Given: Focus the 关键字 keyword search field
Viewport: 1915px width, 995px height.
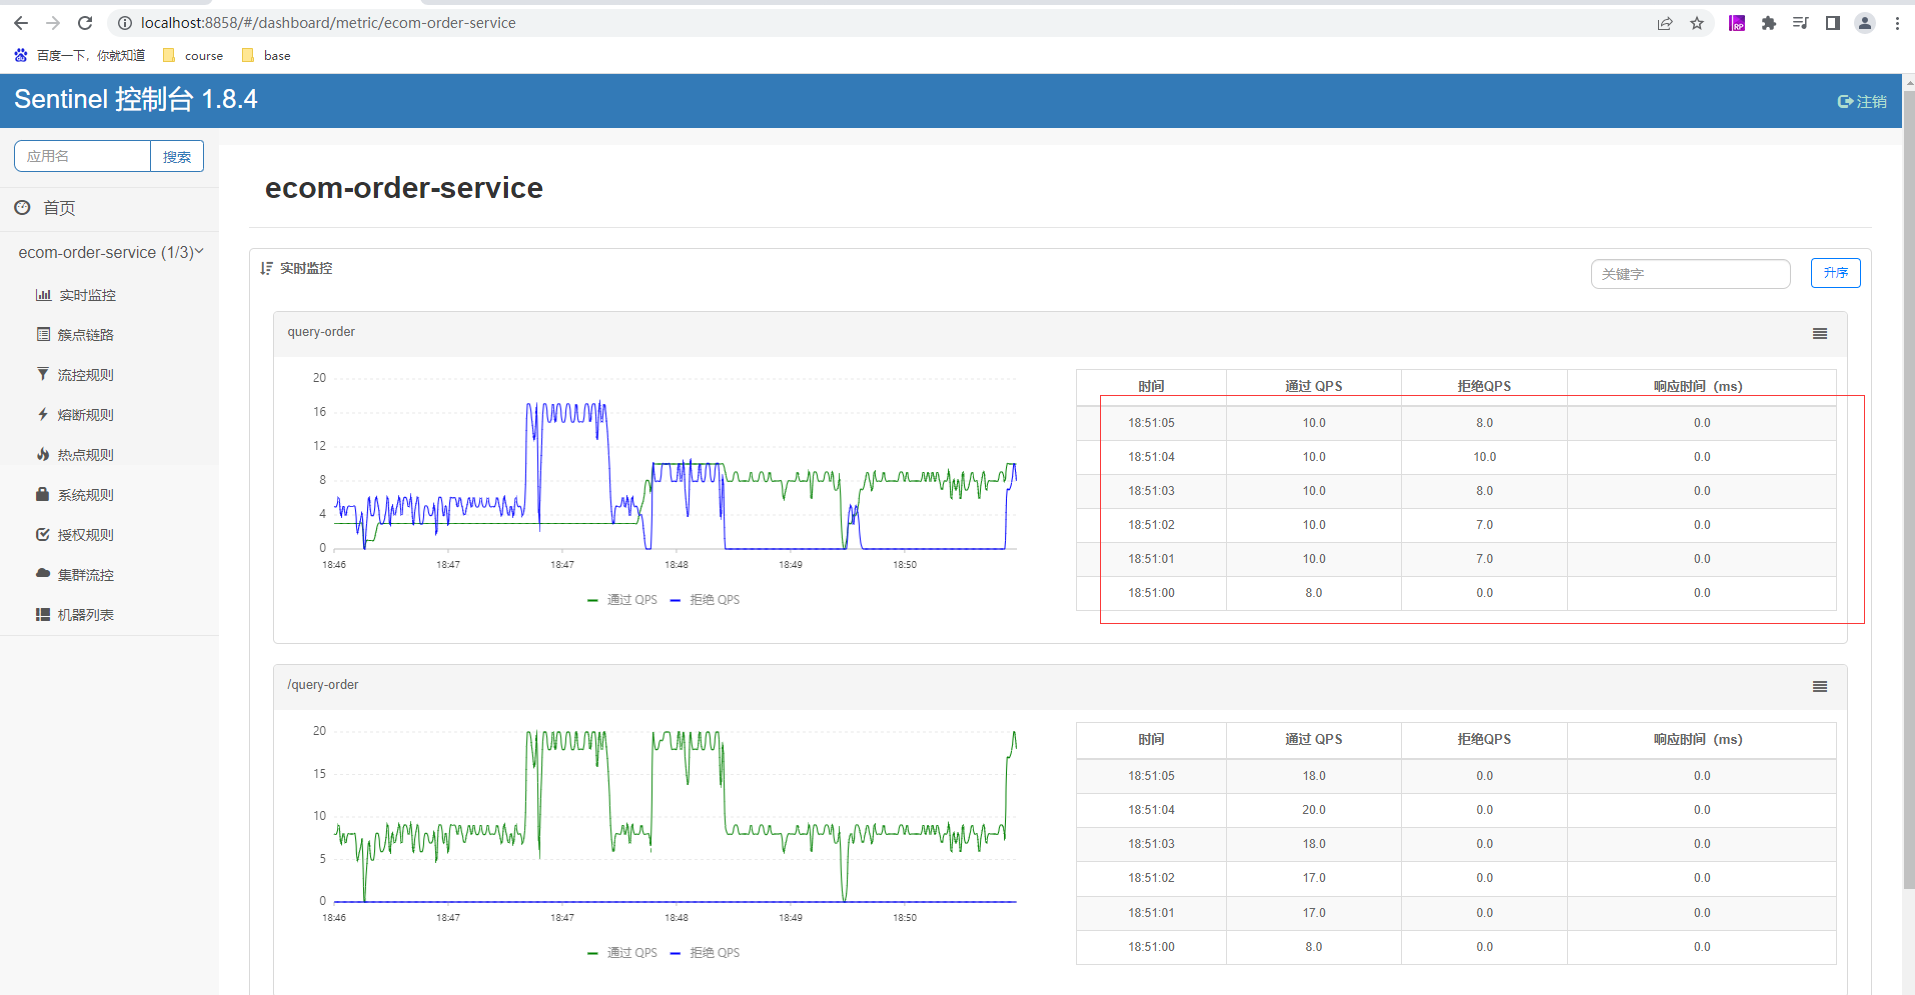Looking at the screenshot, I should (1690, 274).
